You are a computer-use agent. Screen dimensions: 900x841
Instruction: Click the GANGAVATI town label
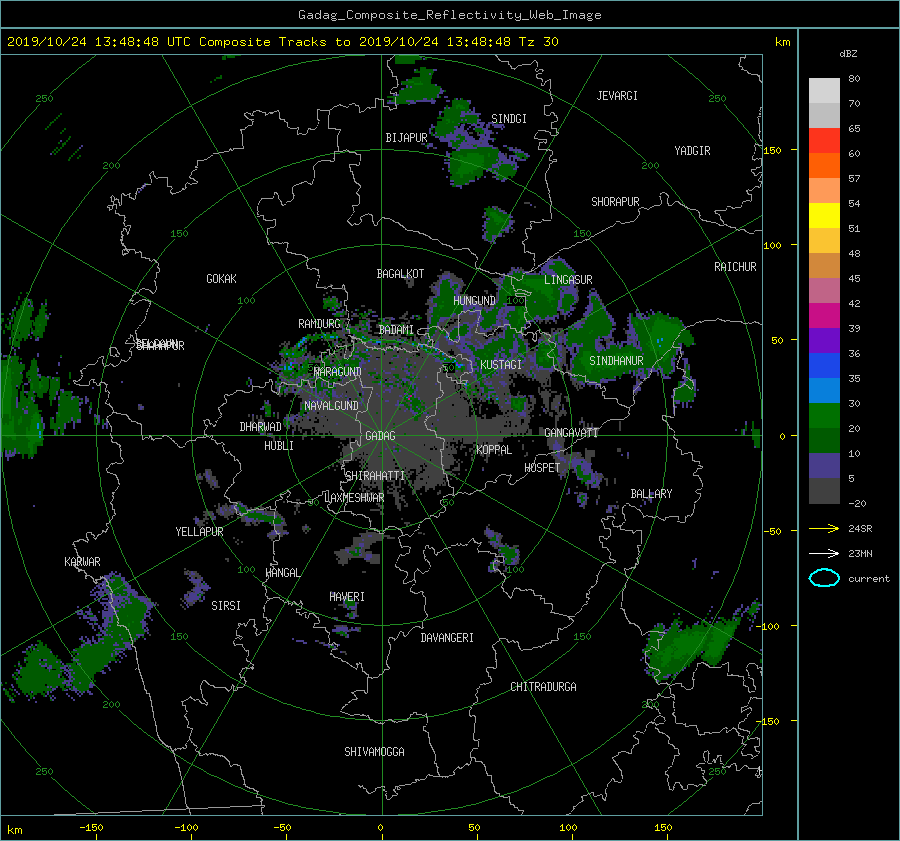pyautogui.click(x=571, y=432)
